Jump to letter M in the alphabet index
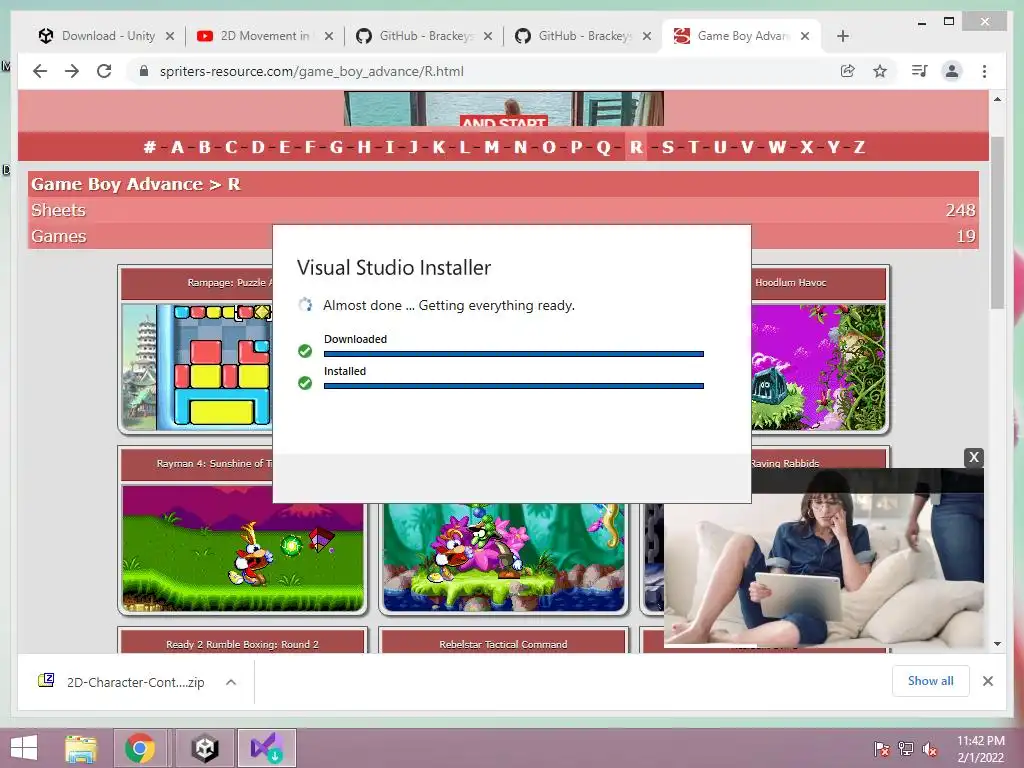 (x=492, y=147)
